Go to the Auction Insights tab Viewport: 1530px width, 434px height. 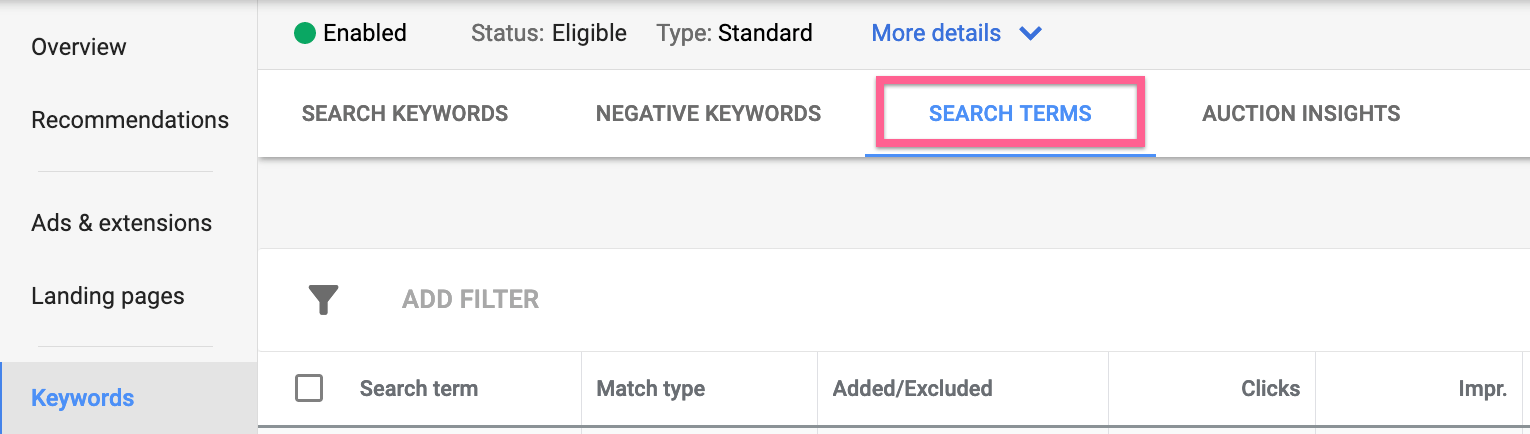tap(1301, 114)
